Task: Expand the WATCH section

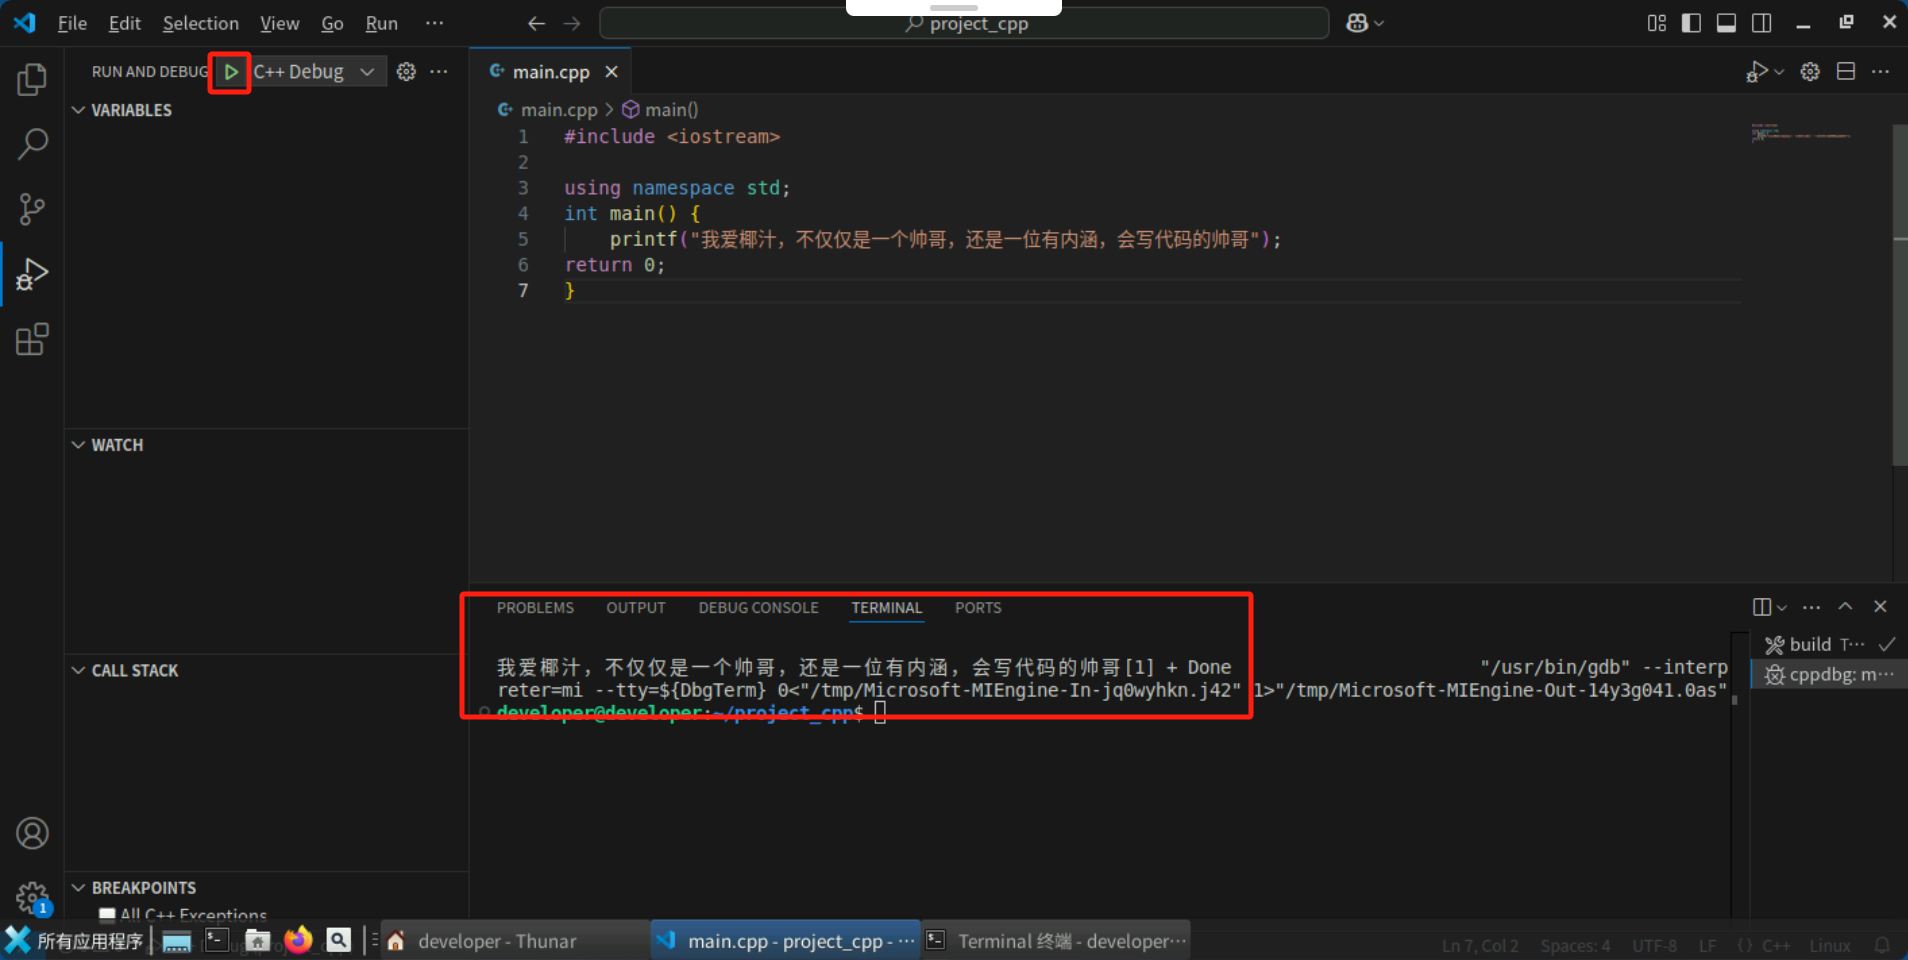Action: (79, 445)
